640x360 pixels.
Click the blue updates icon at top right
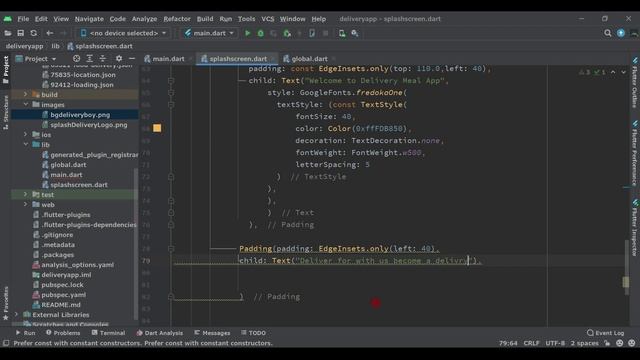tap(621, 33)
